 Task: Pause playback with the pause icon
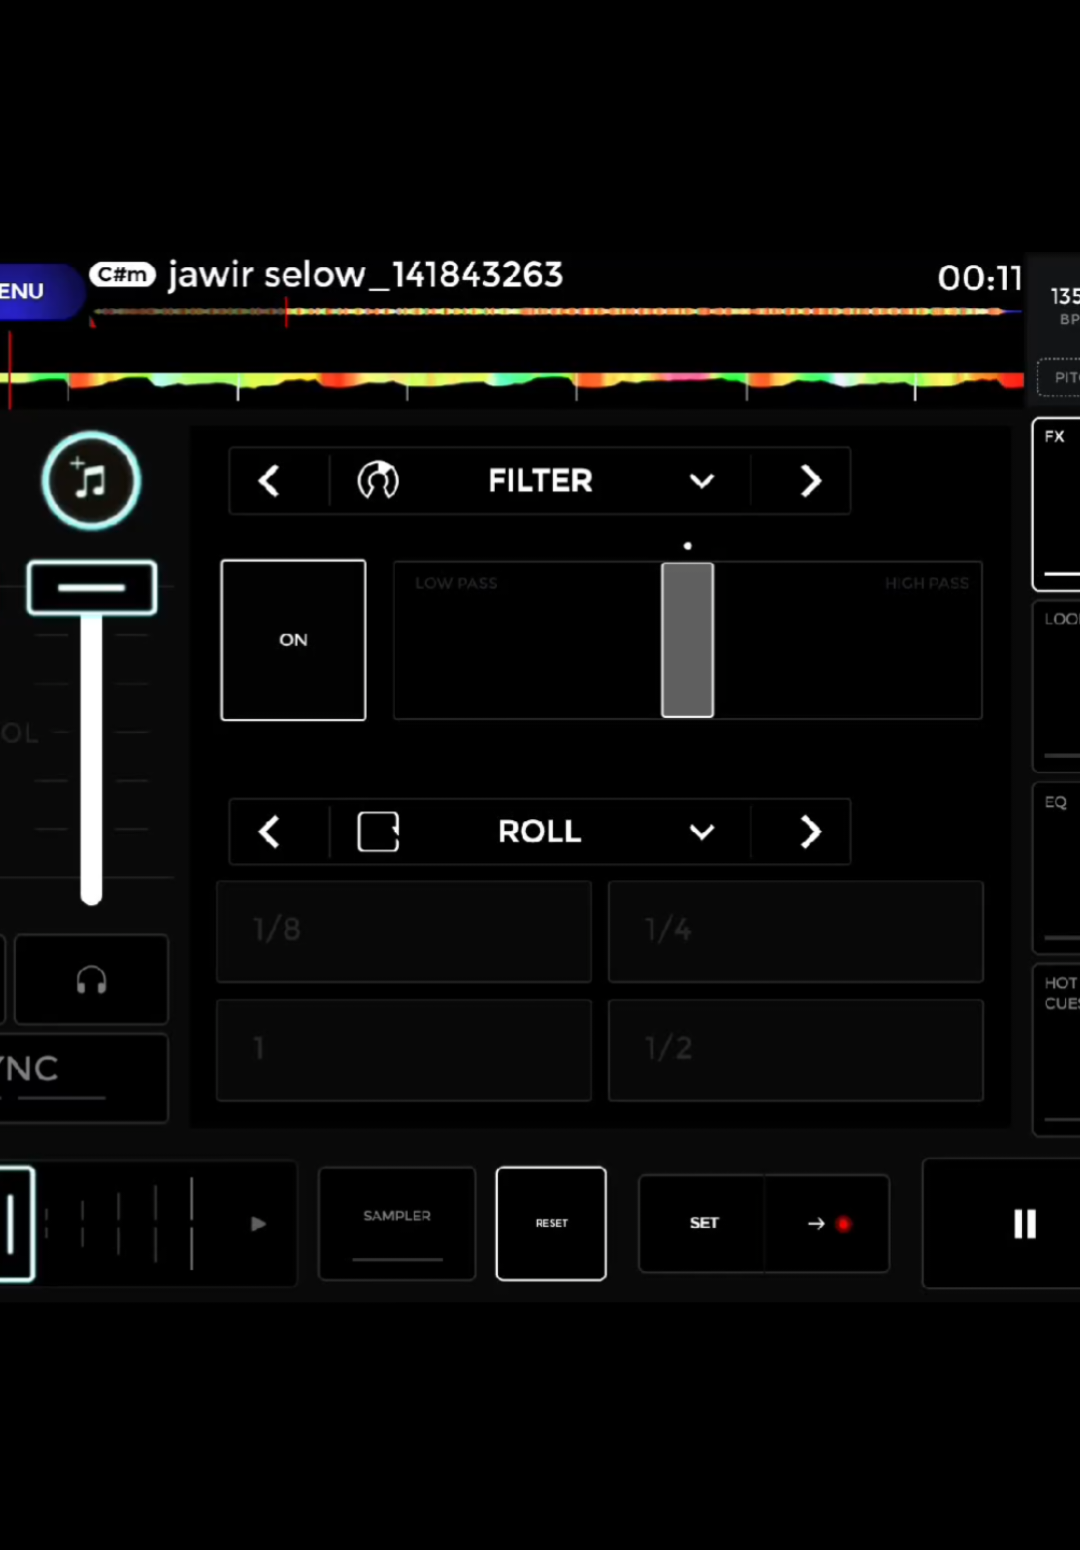pyautogui.click(x=1024, y=1223)
